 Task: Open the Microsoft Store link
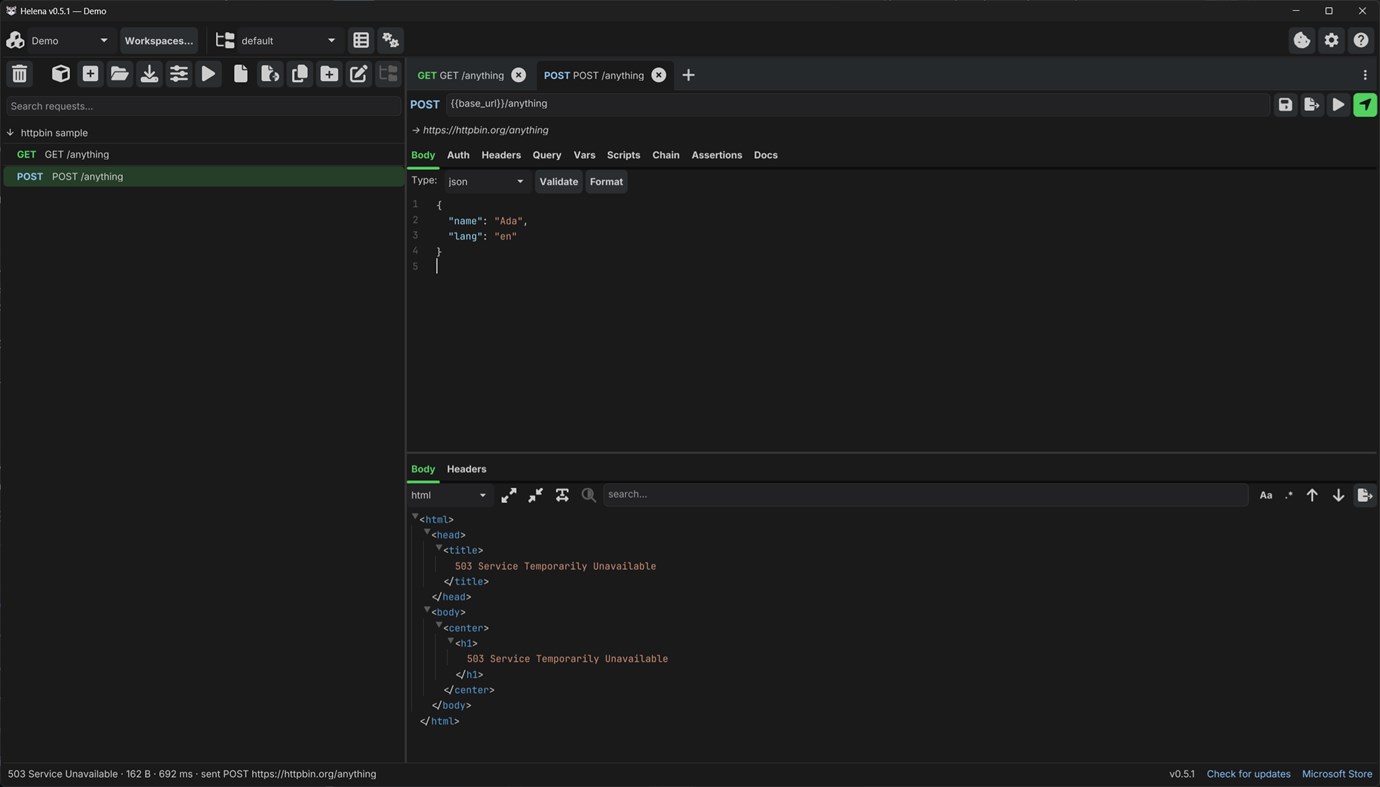point(1337,774)
